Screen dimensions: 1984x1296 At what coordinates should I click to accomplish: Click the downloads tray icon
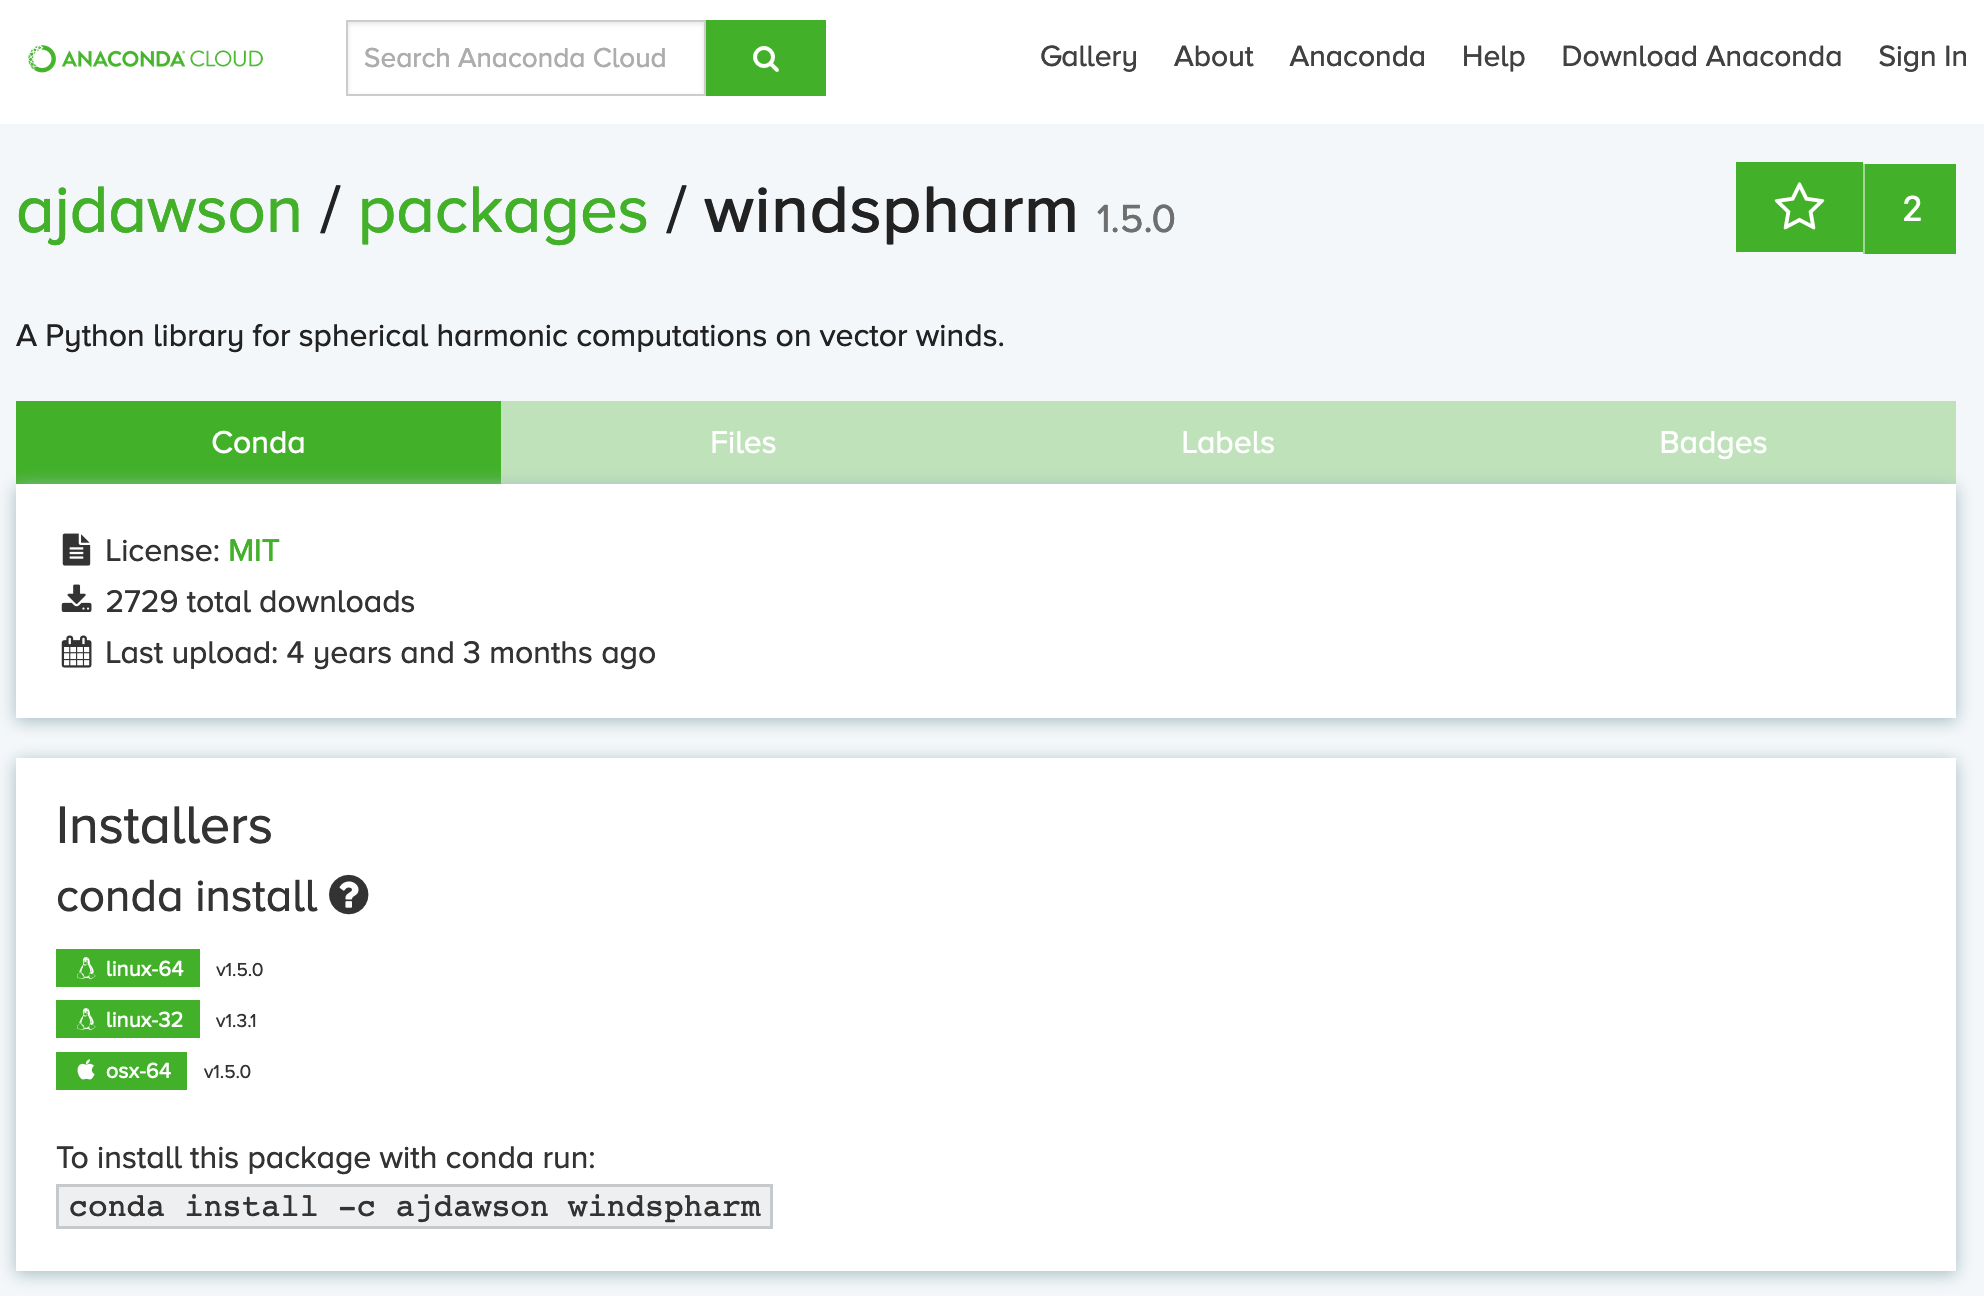point(76,600)
